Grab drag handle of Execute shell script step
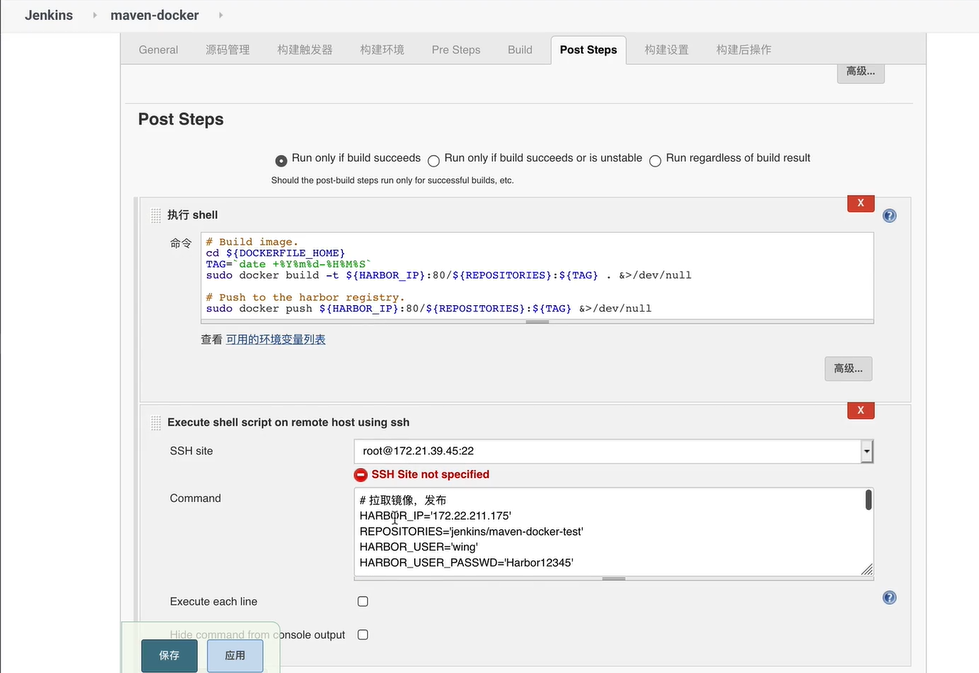The height and width of the screenshot is (673, 979). coord(156,423)
